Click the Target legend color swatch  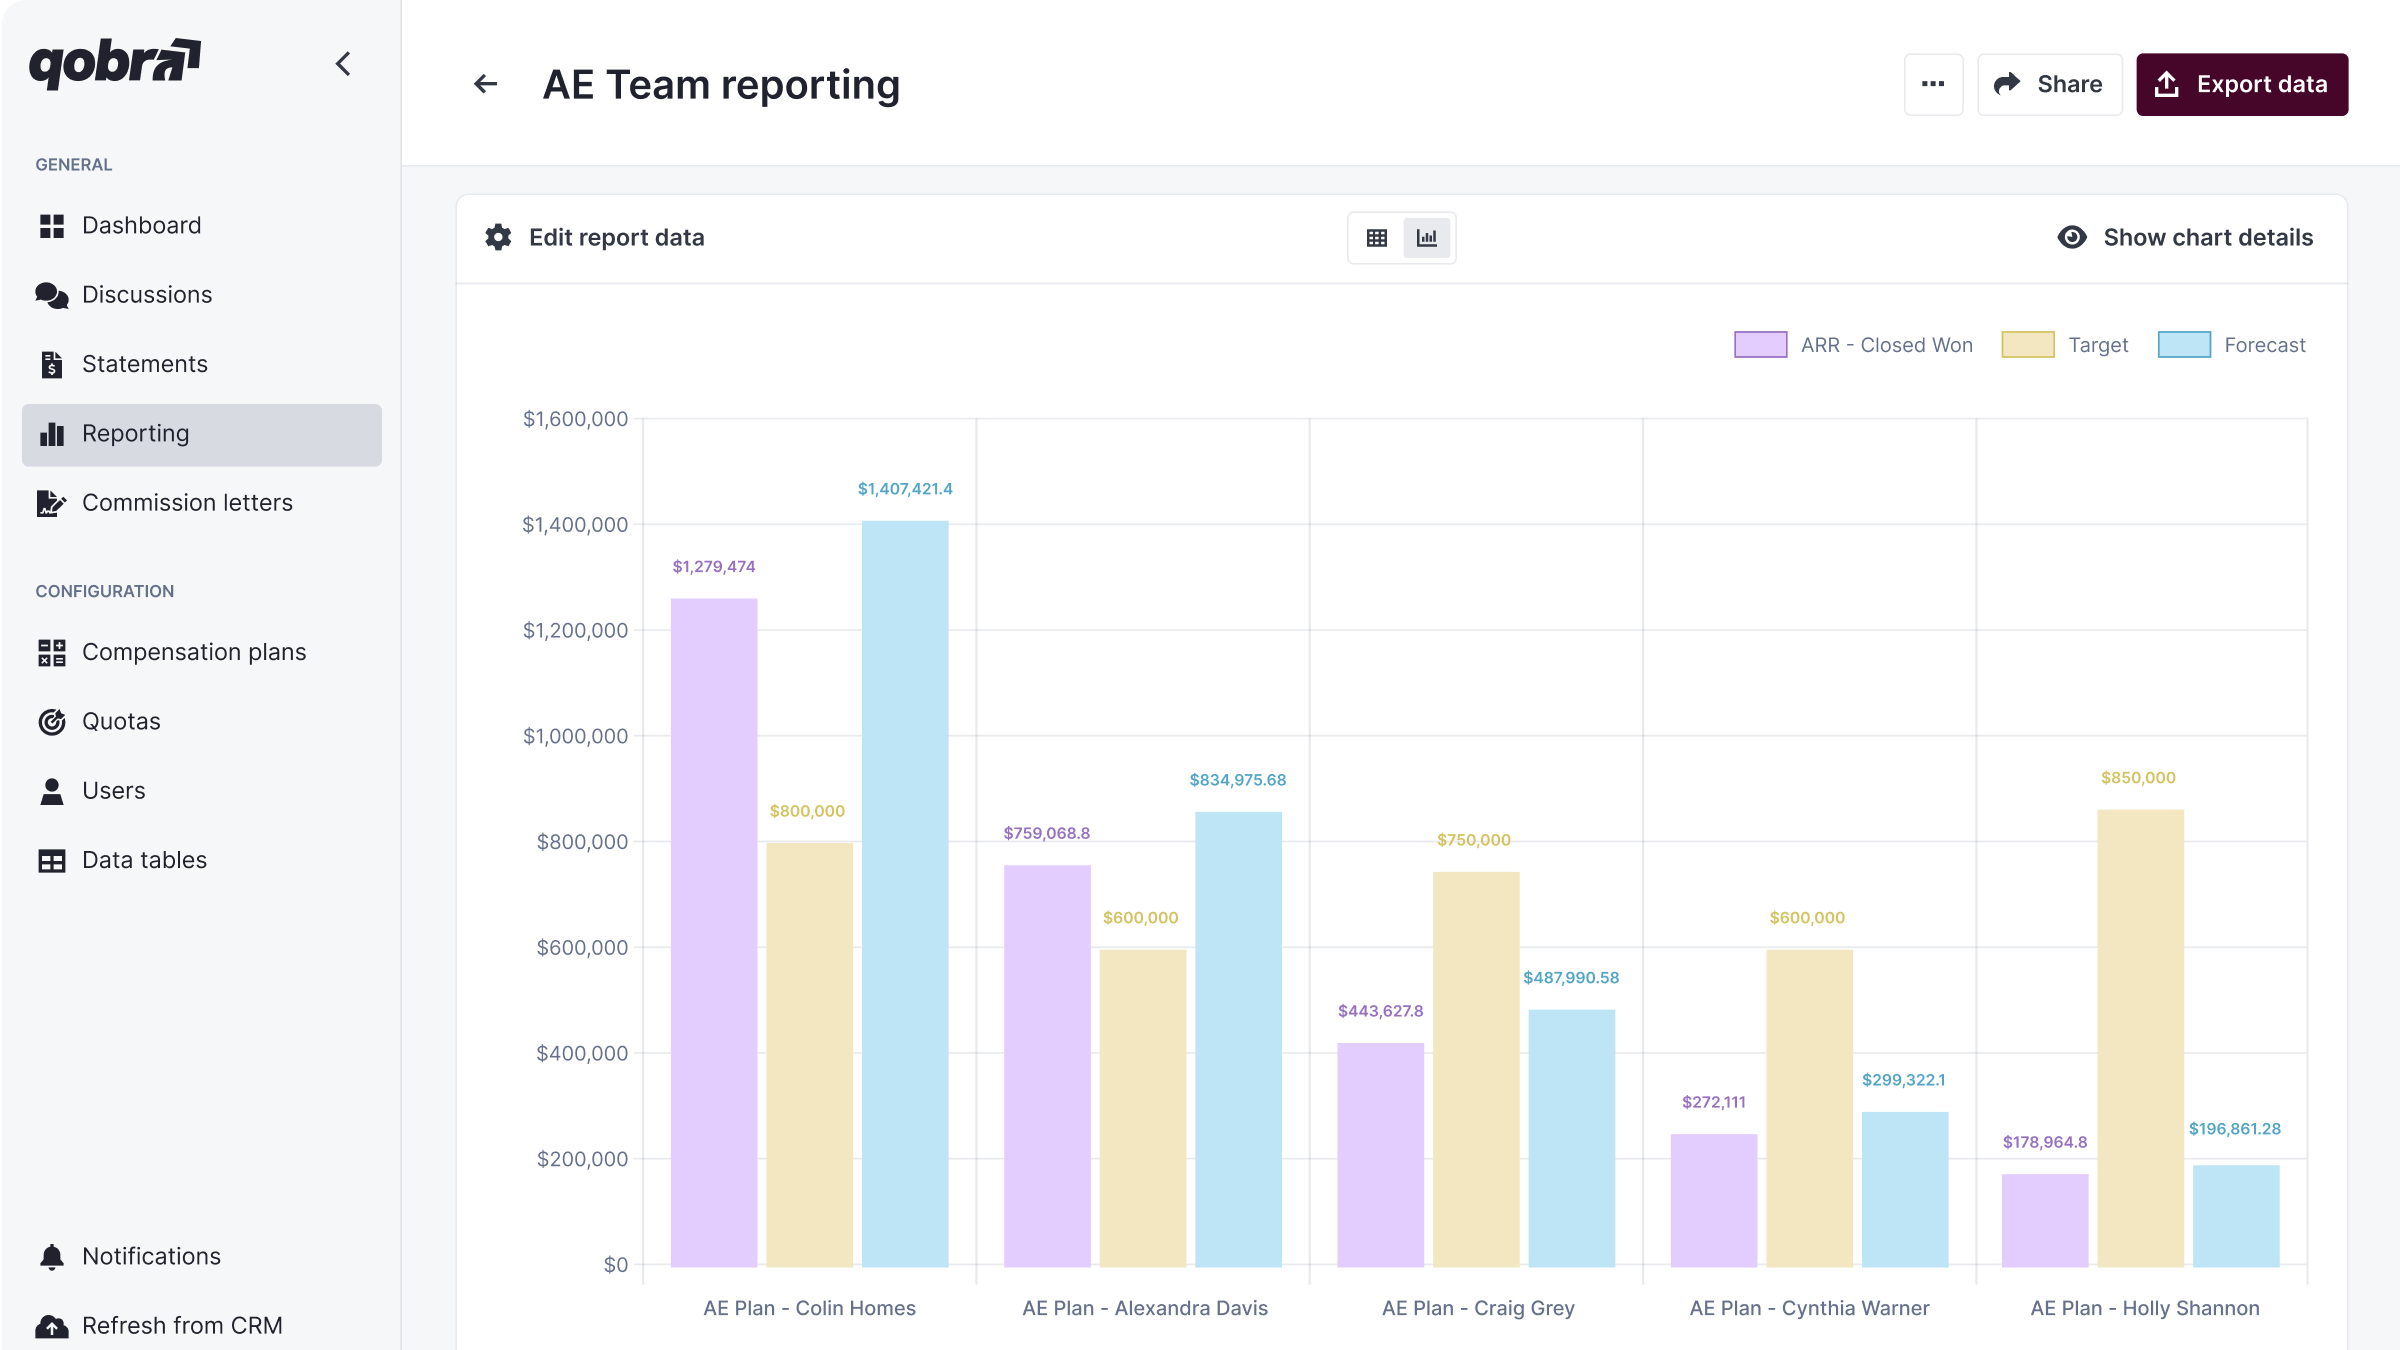click(2028, 344)
